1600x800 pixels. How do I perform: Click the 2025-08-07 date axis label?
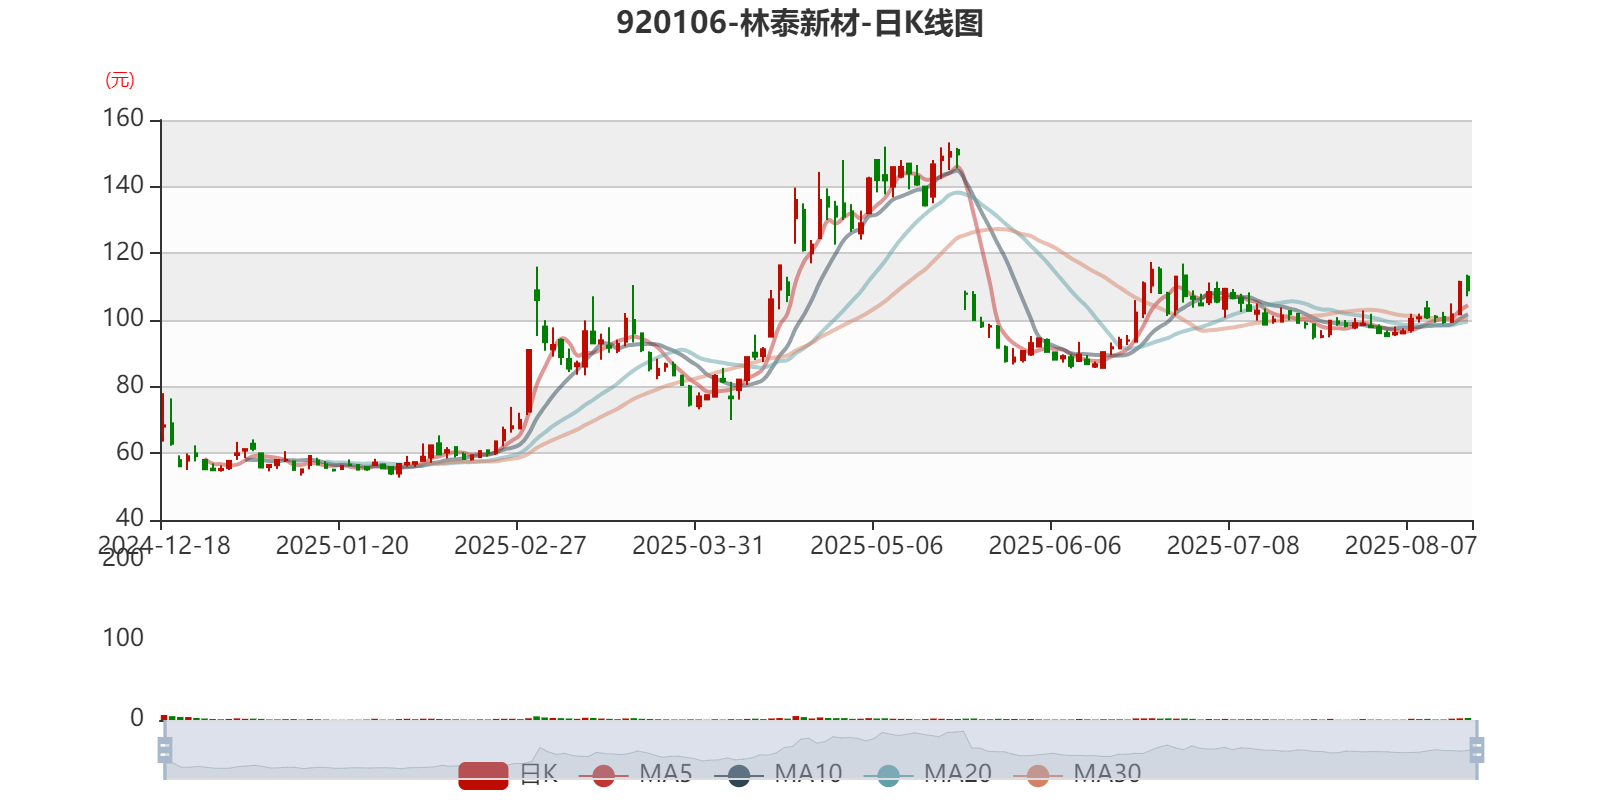[1410, 546]
